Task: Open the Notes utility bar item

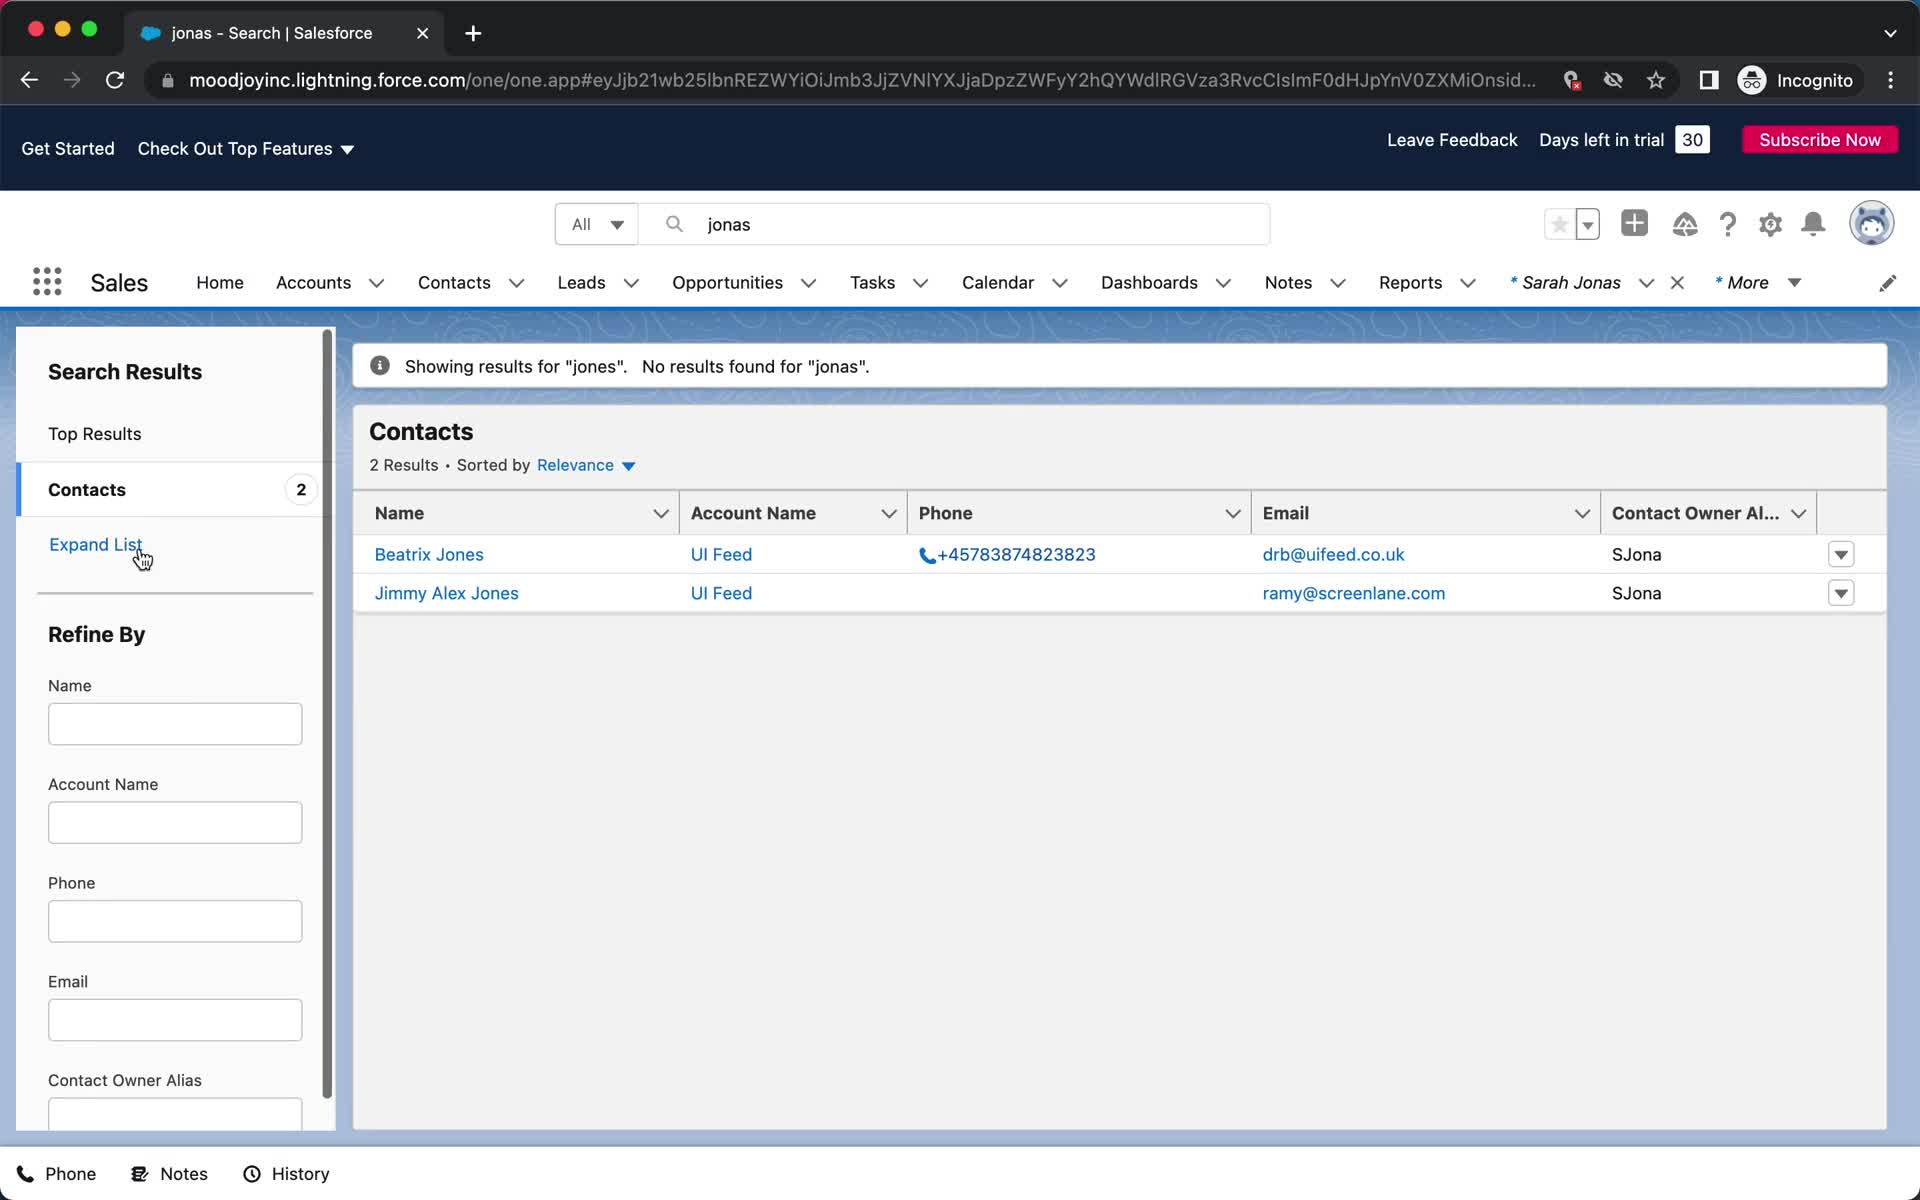Action: [x=170, y=1174]
